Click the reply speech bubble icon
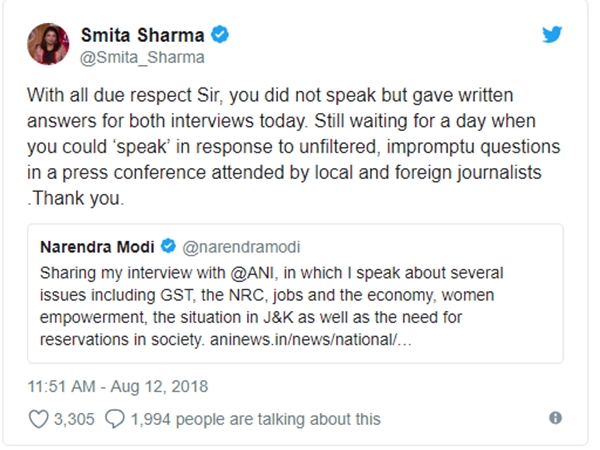600x450 pixels. [115, 418]
